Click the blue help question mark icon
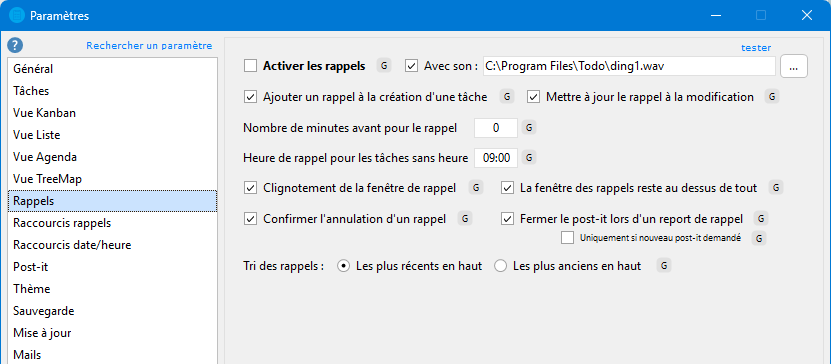This screenshot has width=831, height=364. [x=16, y=45]
